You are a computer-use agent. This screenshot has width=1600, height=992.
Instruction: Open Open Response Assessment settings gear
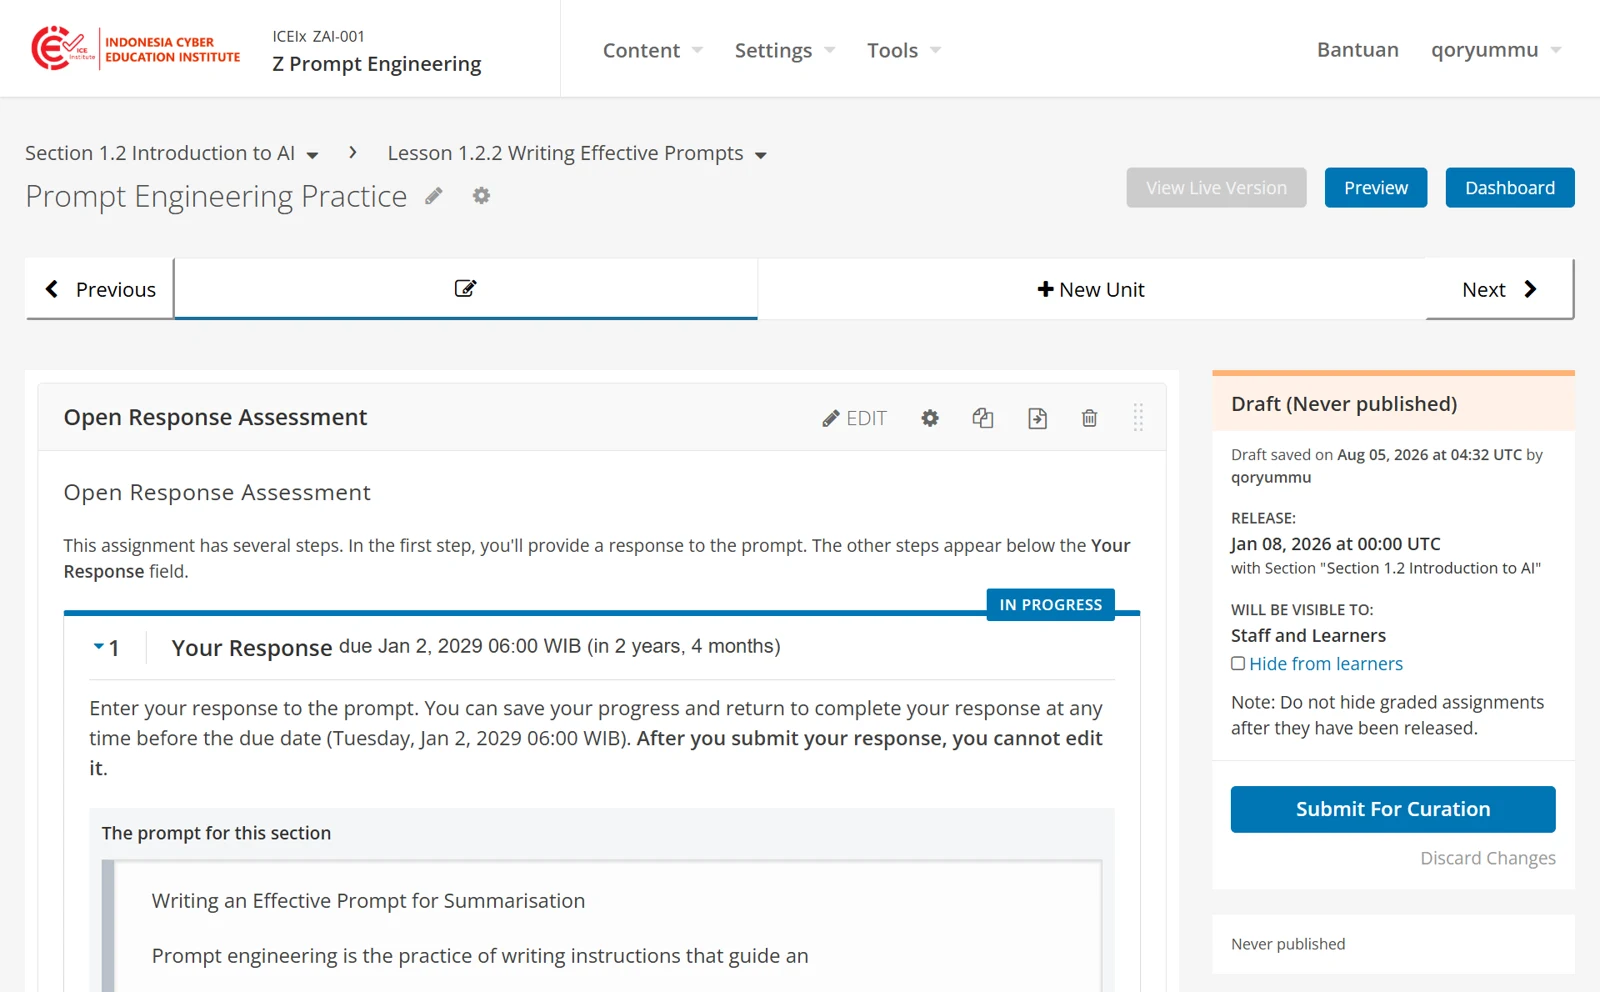tap(930, 418)
